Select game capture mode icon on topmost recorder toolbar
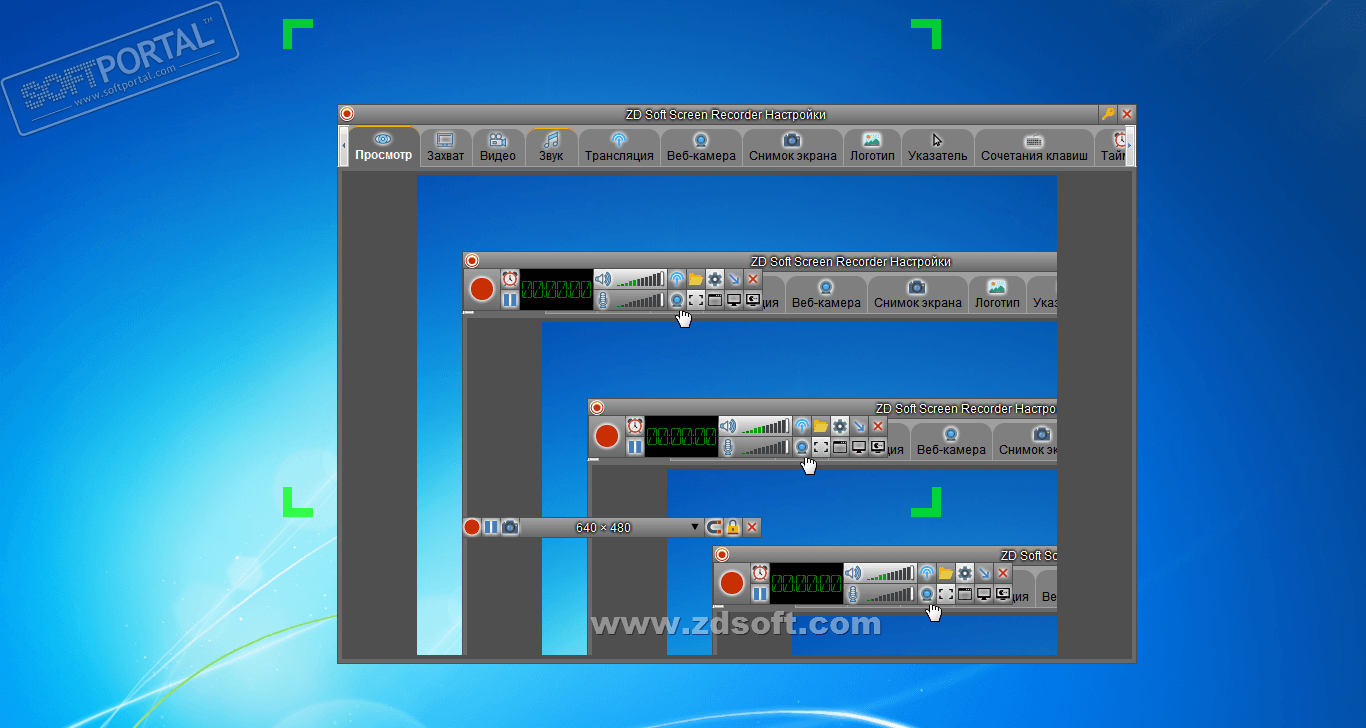 click(753, 299)
